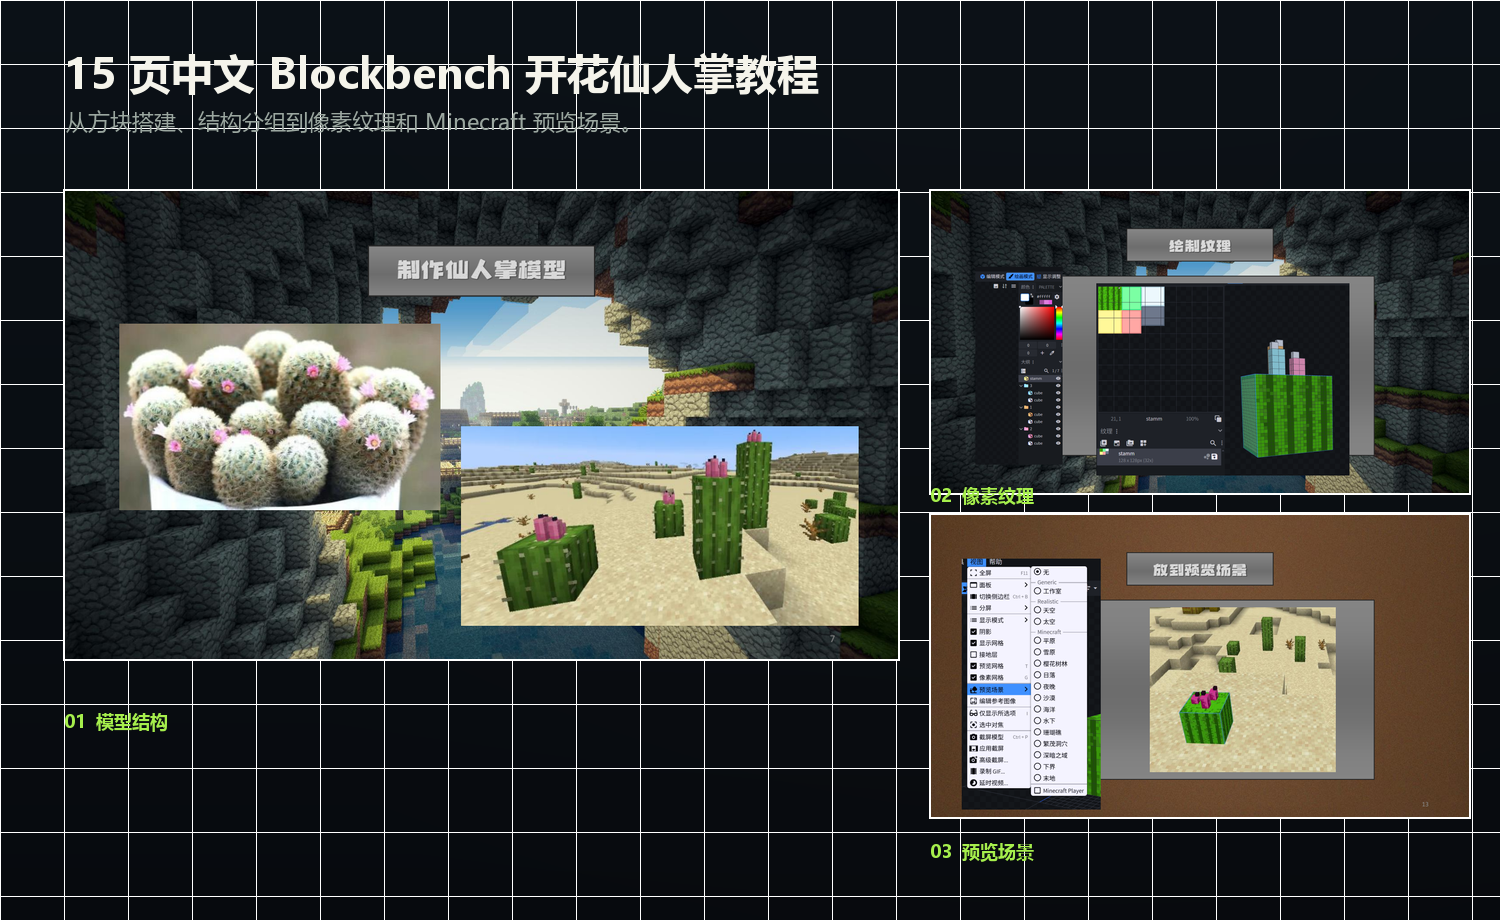1500x920 pixels.
Task: Click the copy icon beside 100% zoom
Action: pyautogui.click(x=1218, y=419)
